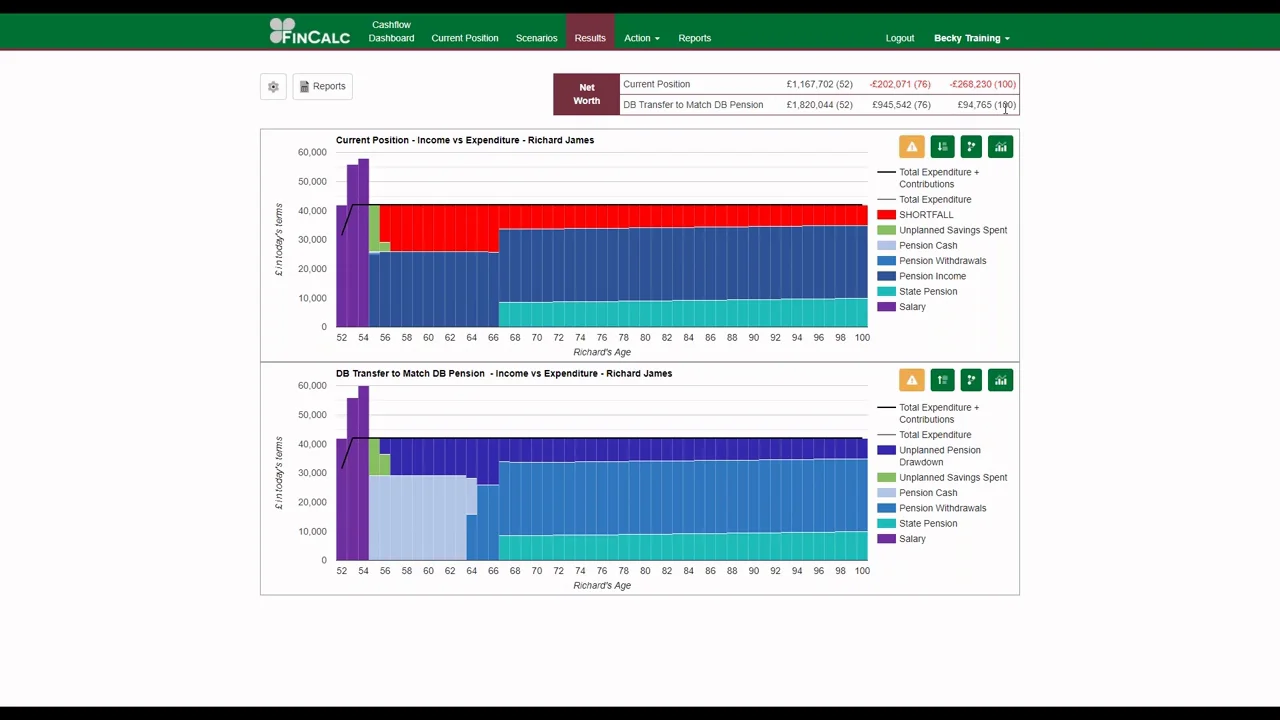Image resolution: width=1280 pixels, height=720 pixels.
Task: Expand the Becky Training user menu
Action: 972,38
